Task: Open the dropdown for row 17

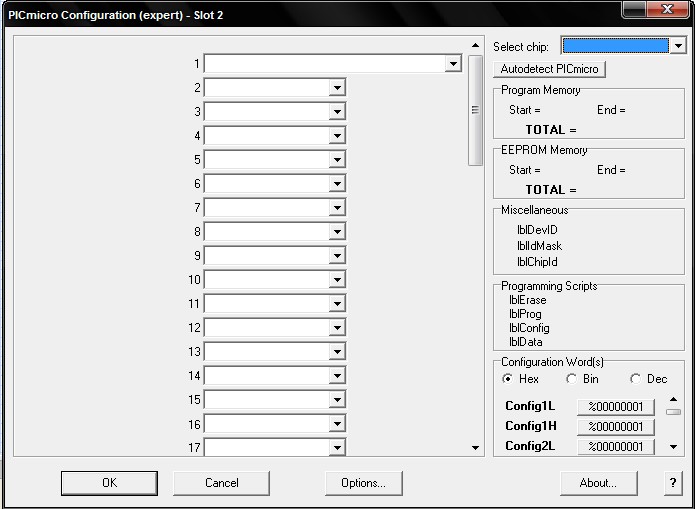Action: (x=337, y=447)
